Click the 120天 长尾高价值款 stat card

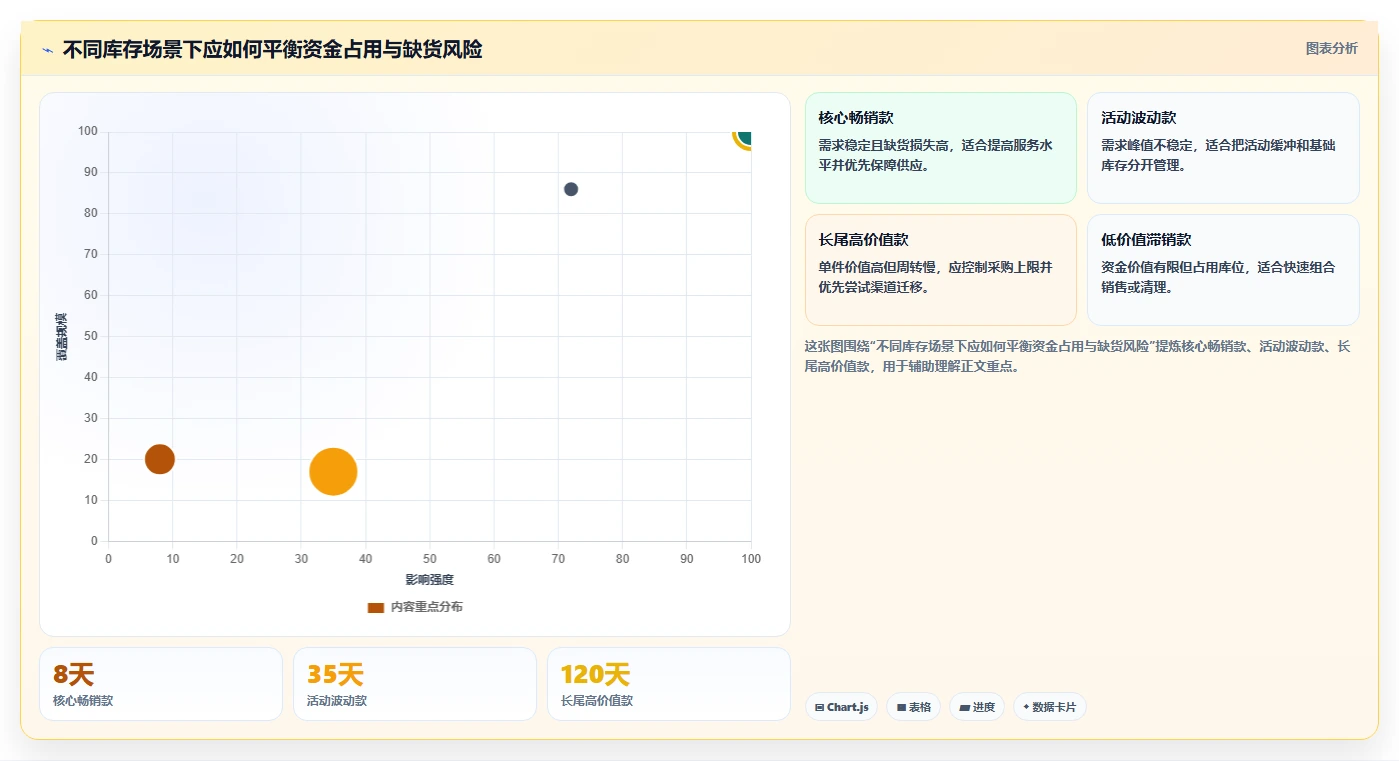coord(669,684)
